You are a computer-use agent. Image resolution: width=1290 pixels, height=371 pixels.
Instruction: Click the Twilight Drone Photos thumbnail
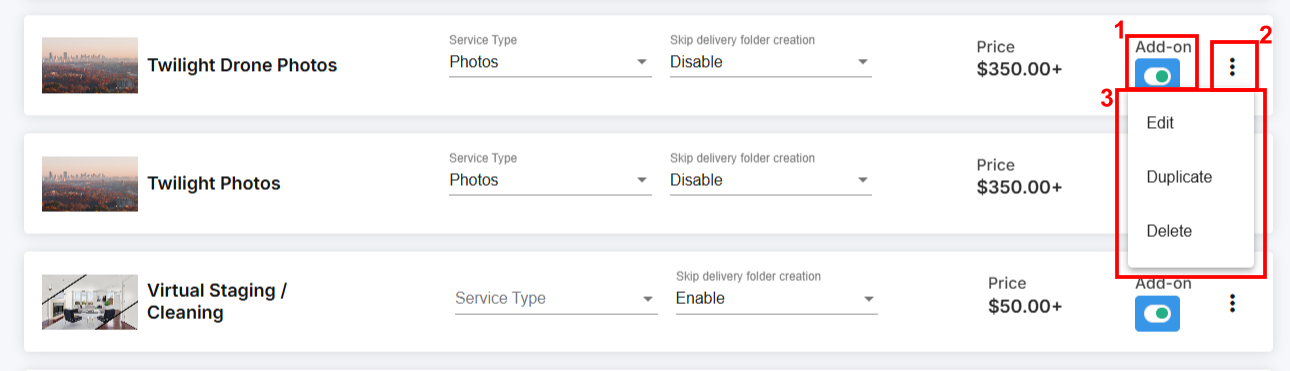pyautogui.click(x=90, y=65)
